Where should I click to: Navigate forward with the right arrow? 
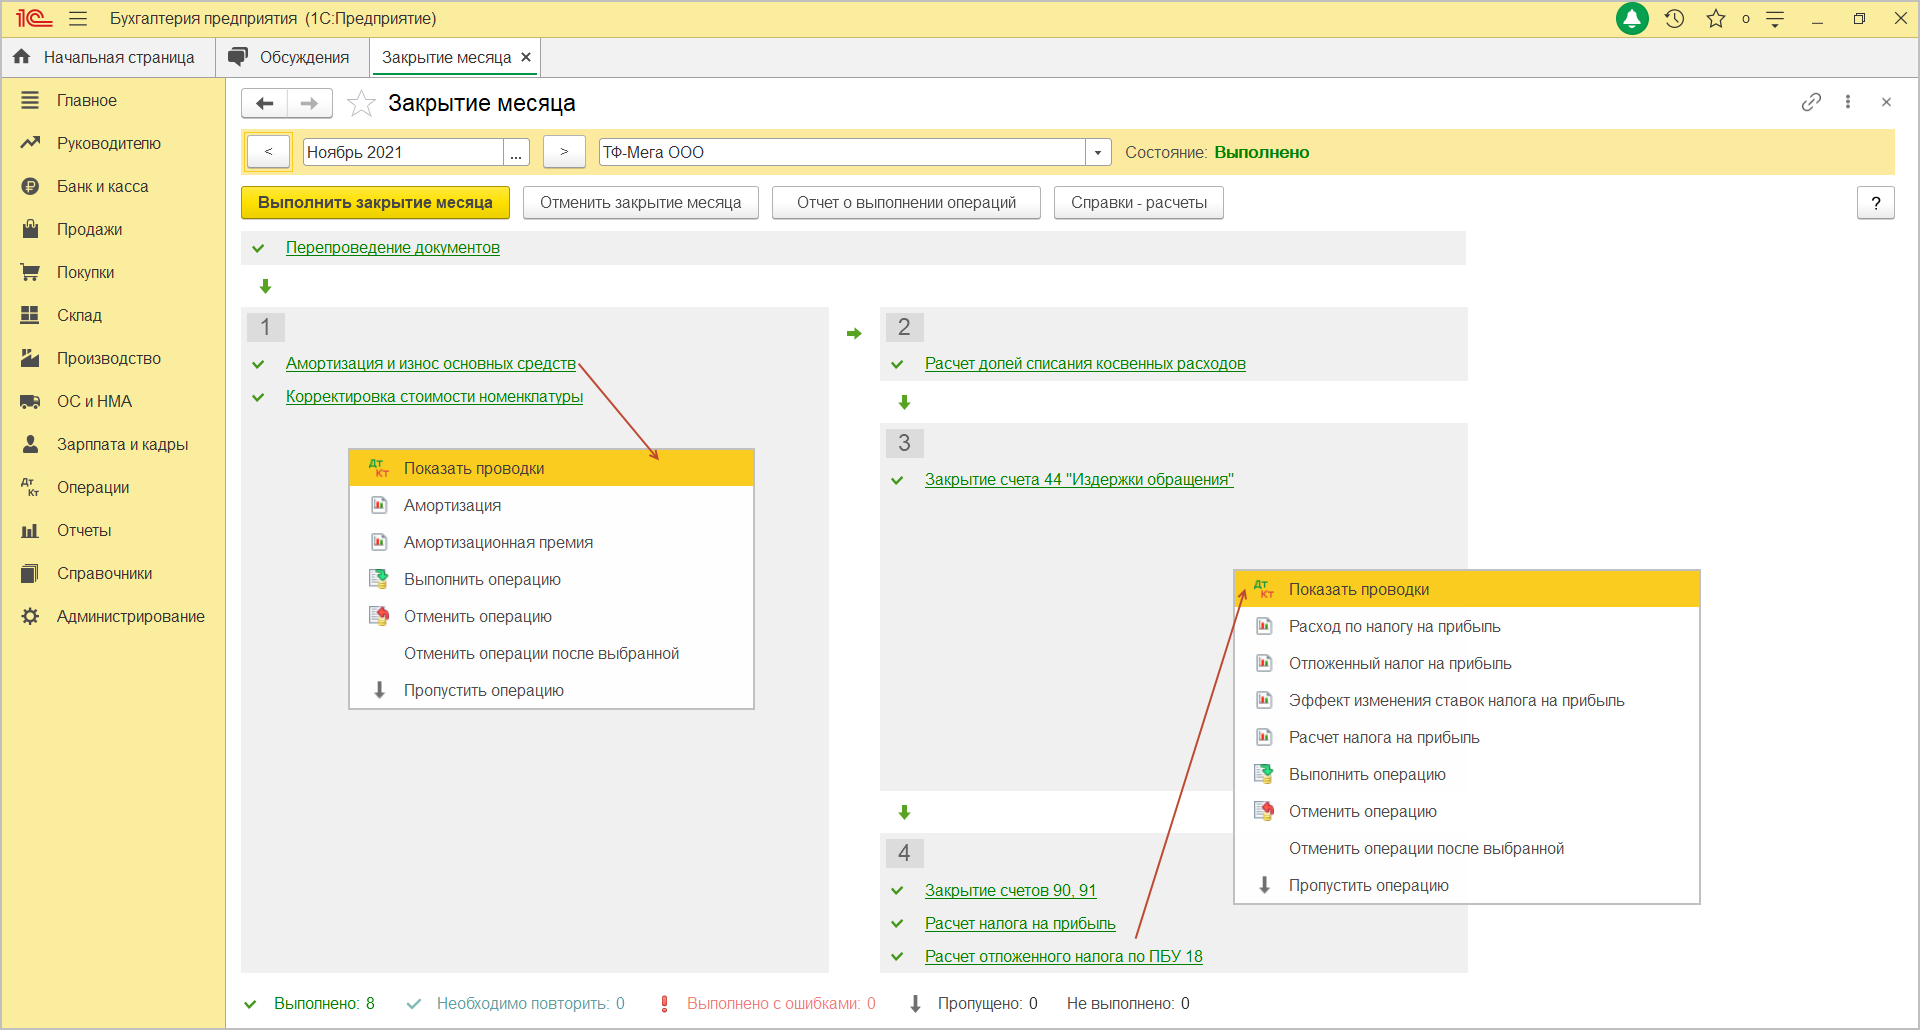[x=310, y=103]
